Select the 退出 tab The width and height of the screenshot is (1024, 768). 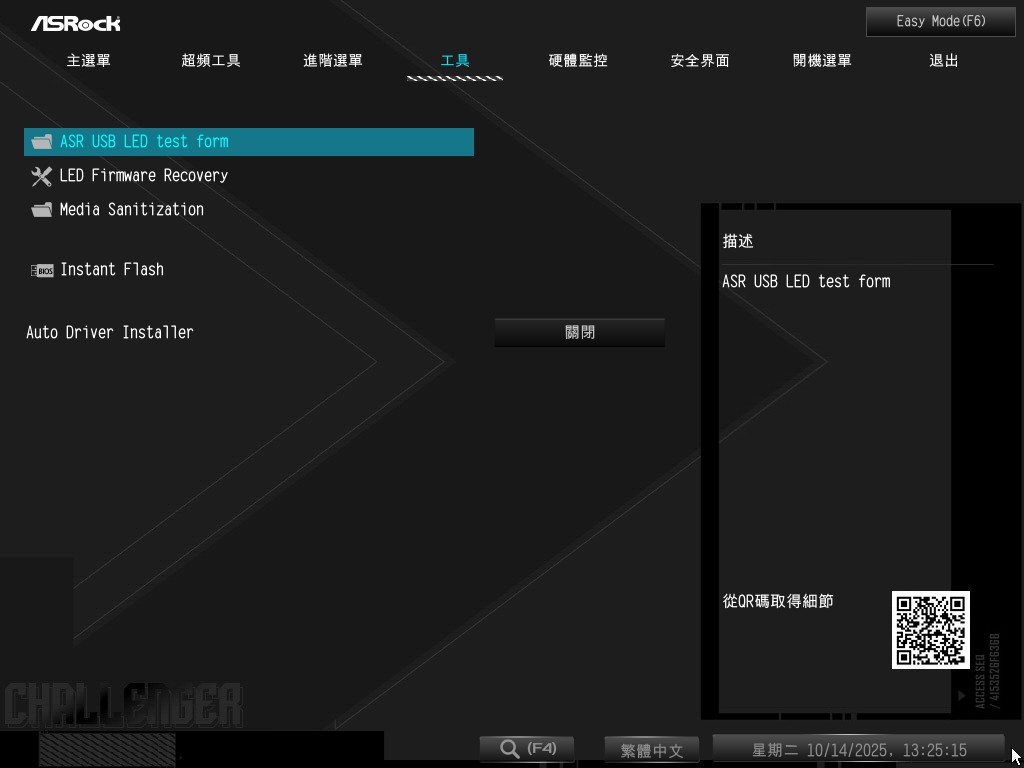[x=944, y=61]
